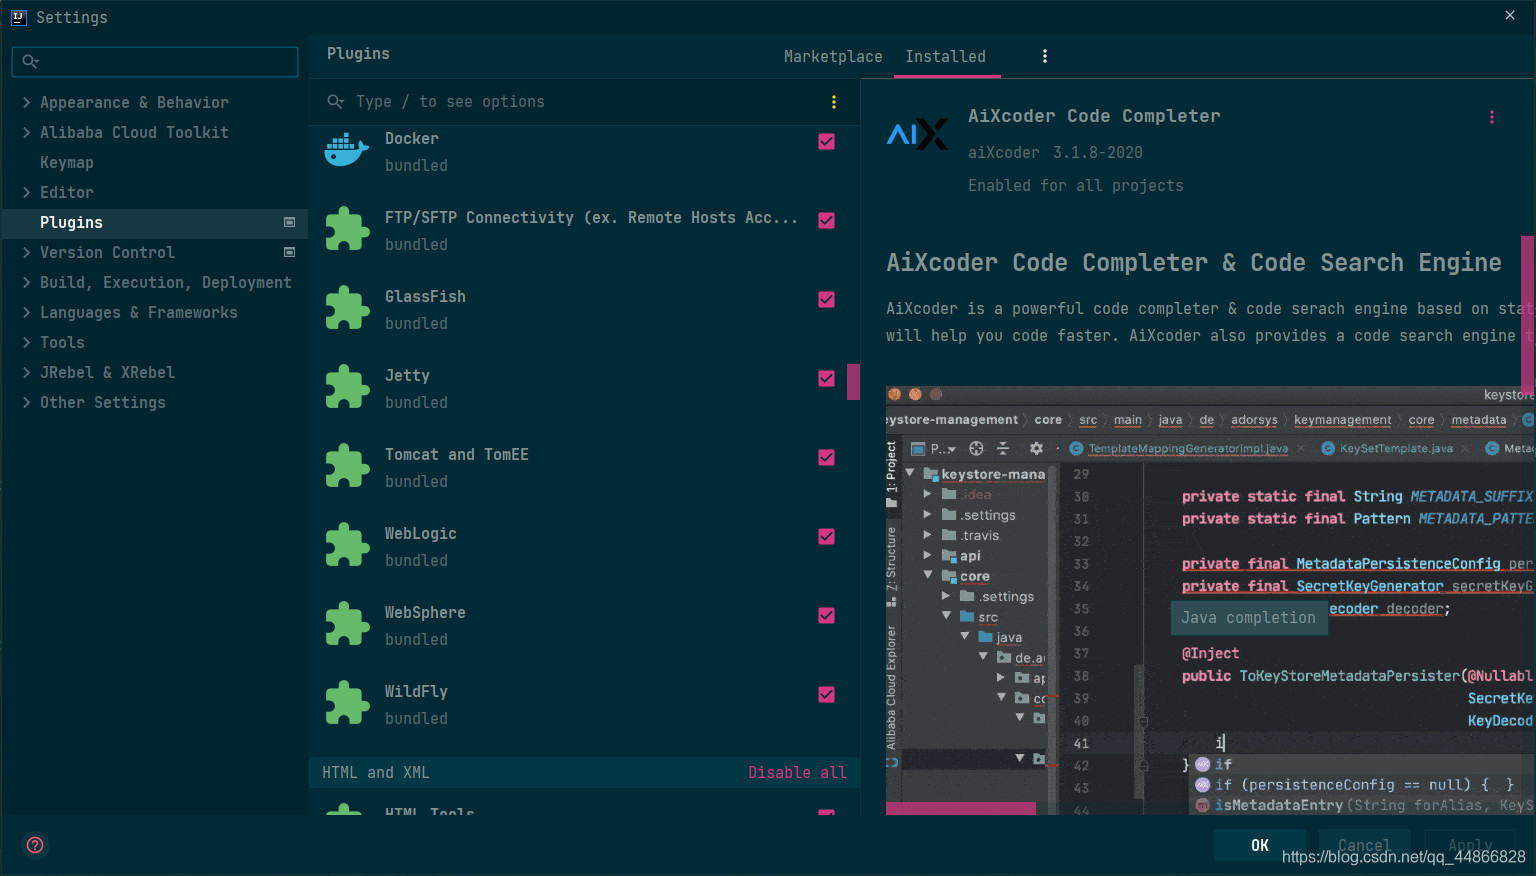Focus the settings search field

point(155,61)
